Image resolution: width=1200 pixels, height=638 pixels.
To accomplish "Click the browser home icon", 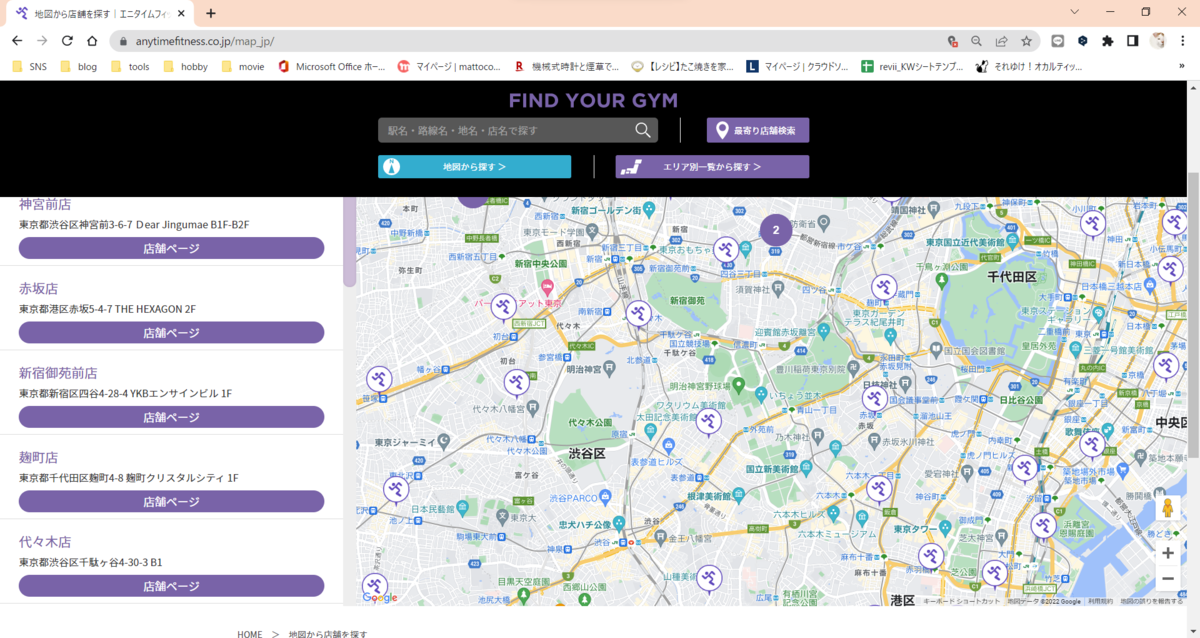I will 92,41.
